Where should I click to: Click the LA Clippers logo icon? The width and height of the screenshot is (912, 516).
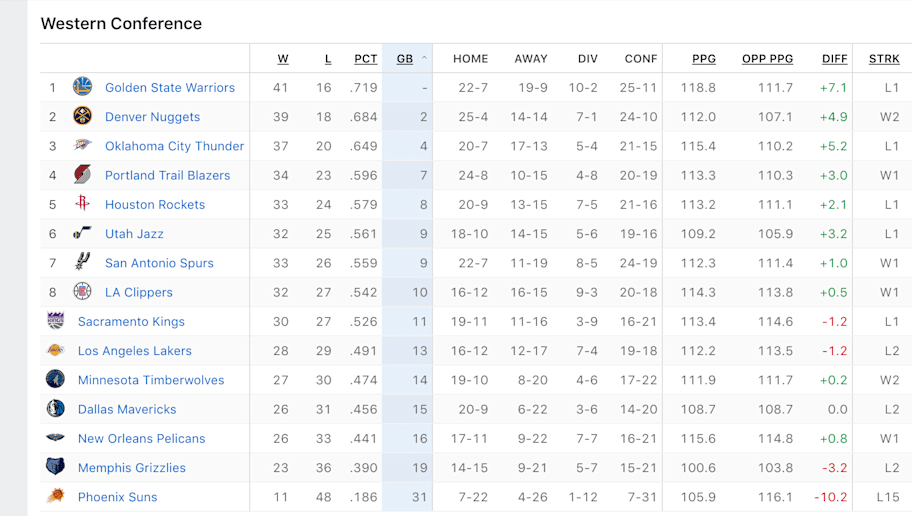(83, 291)
